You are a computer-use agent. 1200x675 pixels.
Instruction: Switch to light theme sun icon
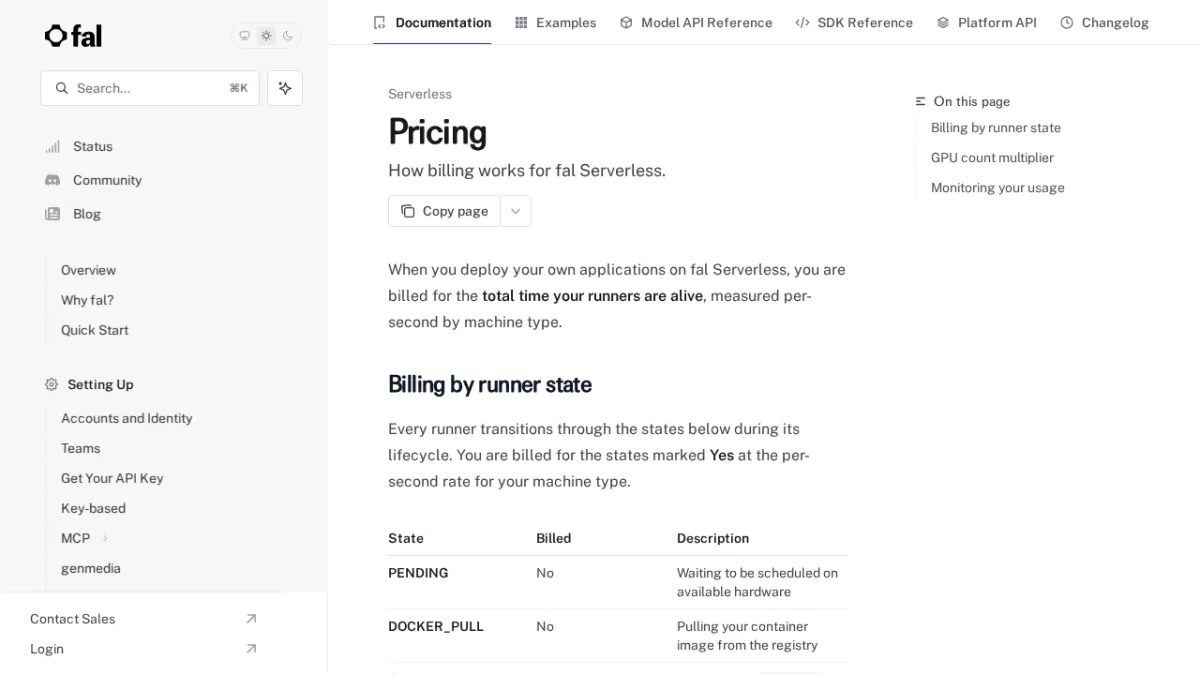(x=266, y=36)
